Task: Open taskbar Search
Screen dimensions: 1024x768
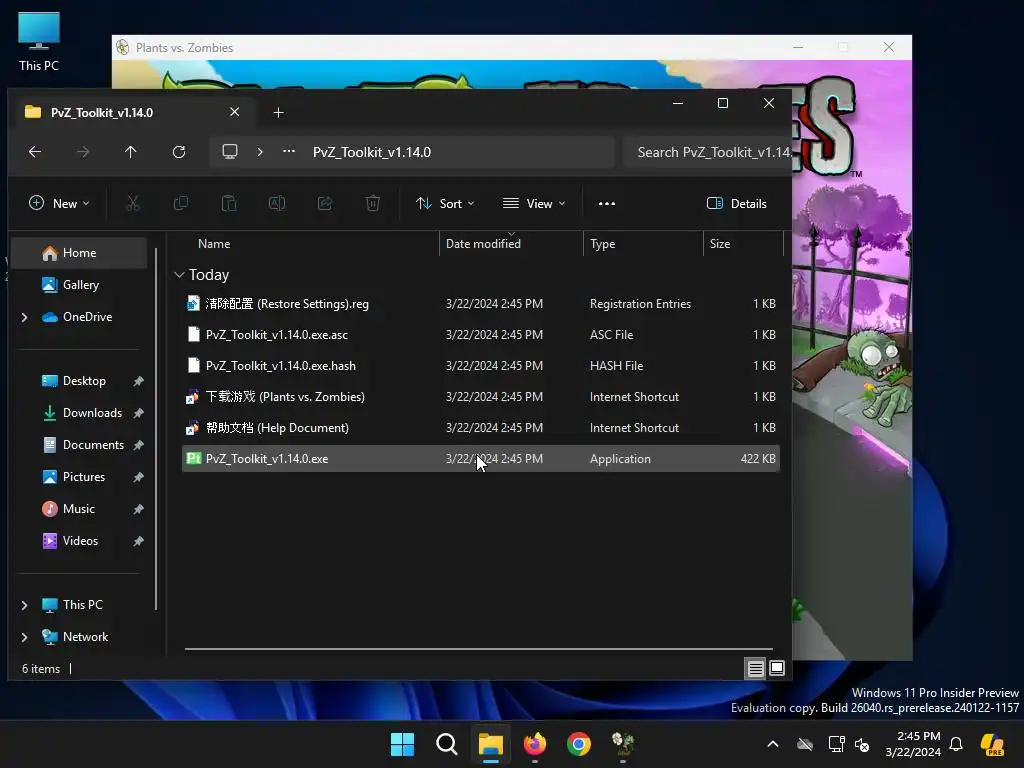Action: click(447, 744)
